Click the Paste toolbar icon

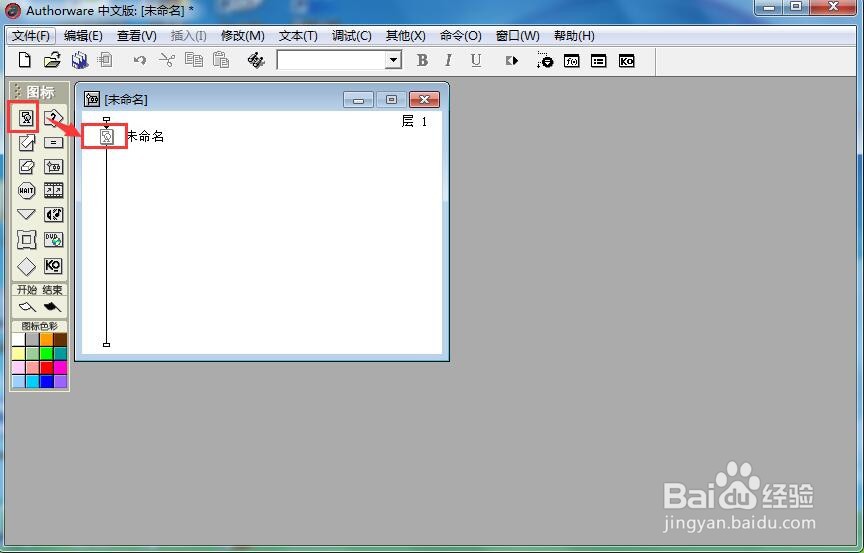point(221,59)
